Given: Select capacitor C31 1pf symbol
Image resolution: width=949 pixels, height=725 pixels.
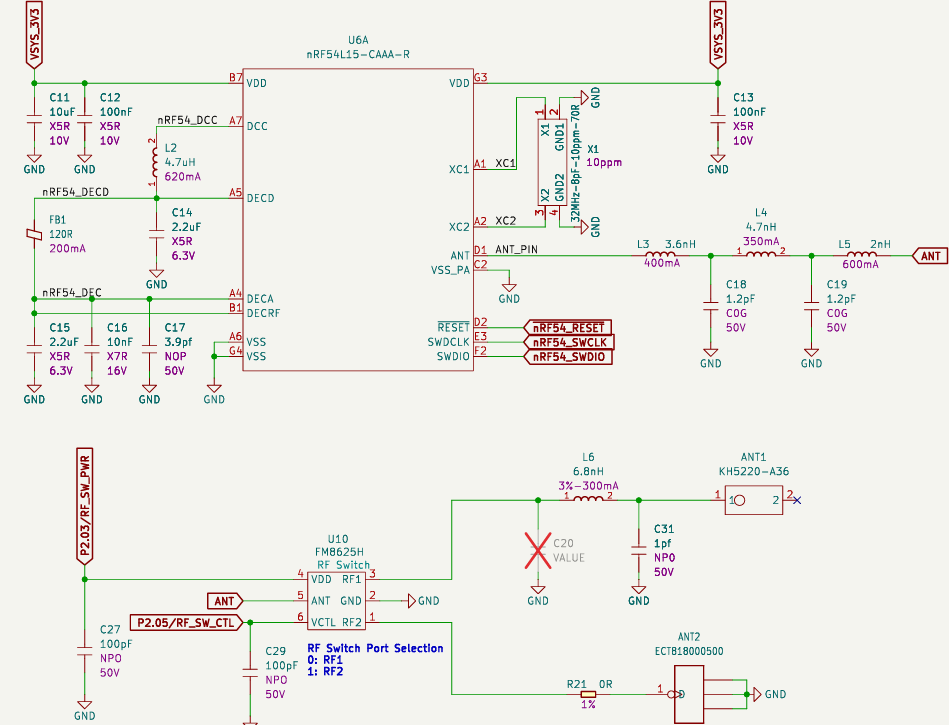Looking at the screenshot, I should [x=639, y=551].
